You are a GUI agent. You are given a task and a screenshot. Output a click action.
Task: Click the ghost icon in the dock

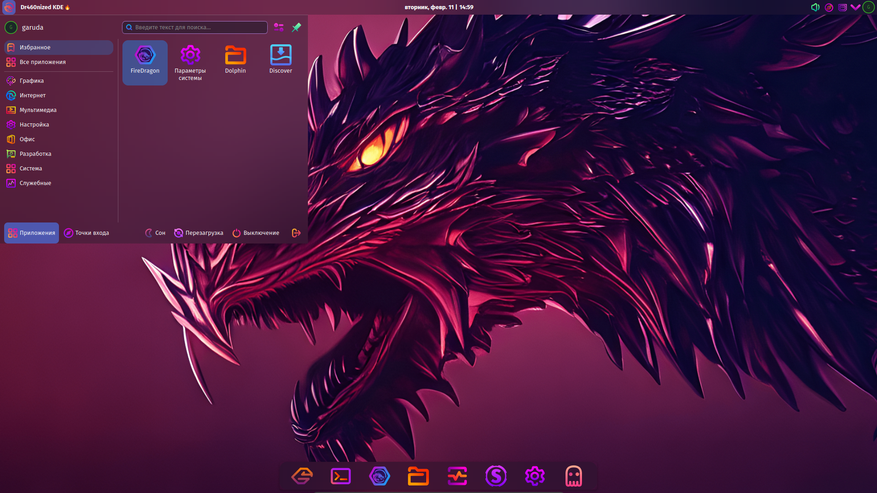573,476
